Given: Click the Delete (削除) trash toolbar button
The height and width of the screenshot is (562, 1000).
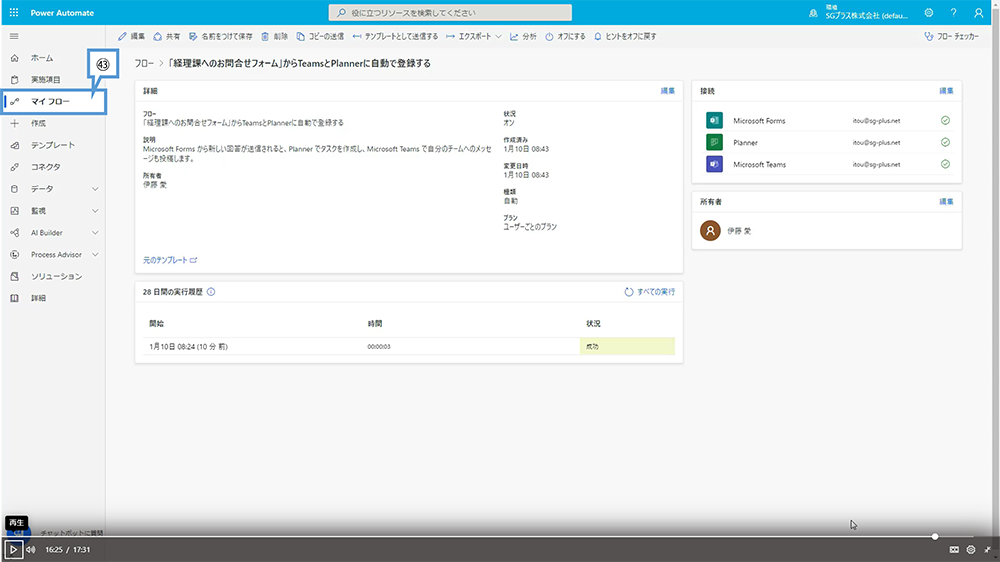Looking at the screenshot, I should point(274,36).
